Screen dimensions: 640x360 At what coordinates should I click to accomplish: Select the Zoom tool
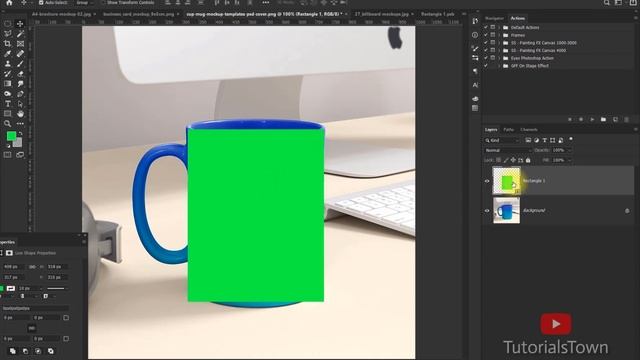[7, 123]
